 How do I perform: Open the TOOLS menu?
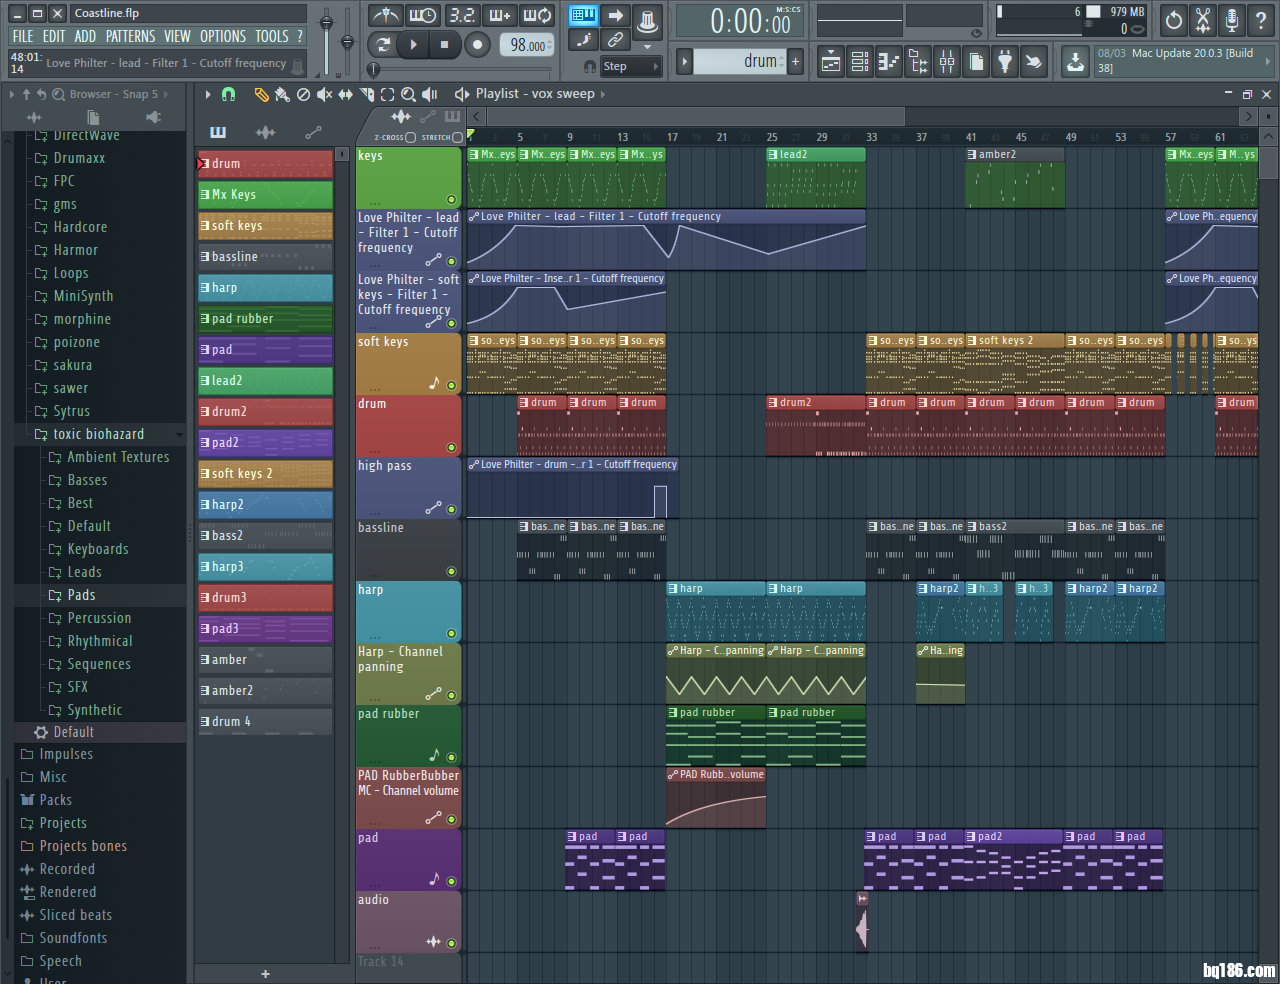[272, 36]
